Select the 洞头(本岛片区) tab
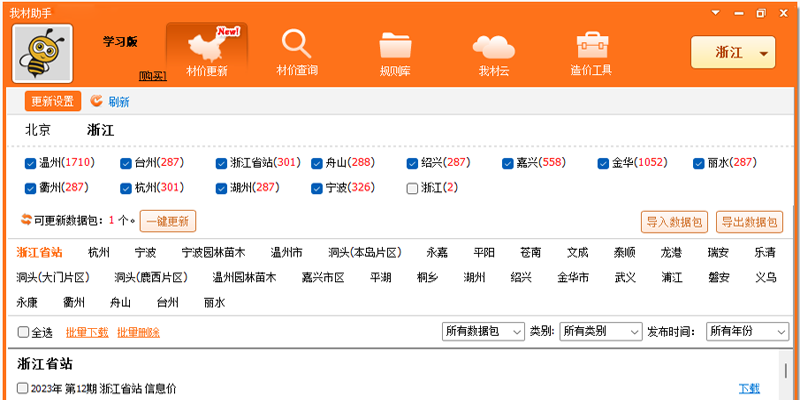This screenshot has width=800, height=400. pyautogui.click(x=365, y=253)
